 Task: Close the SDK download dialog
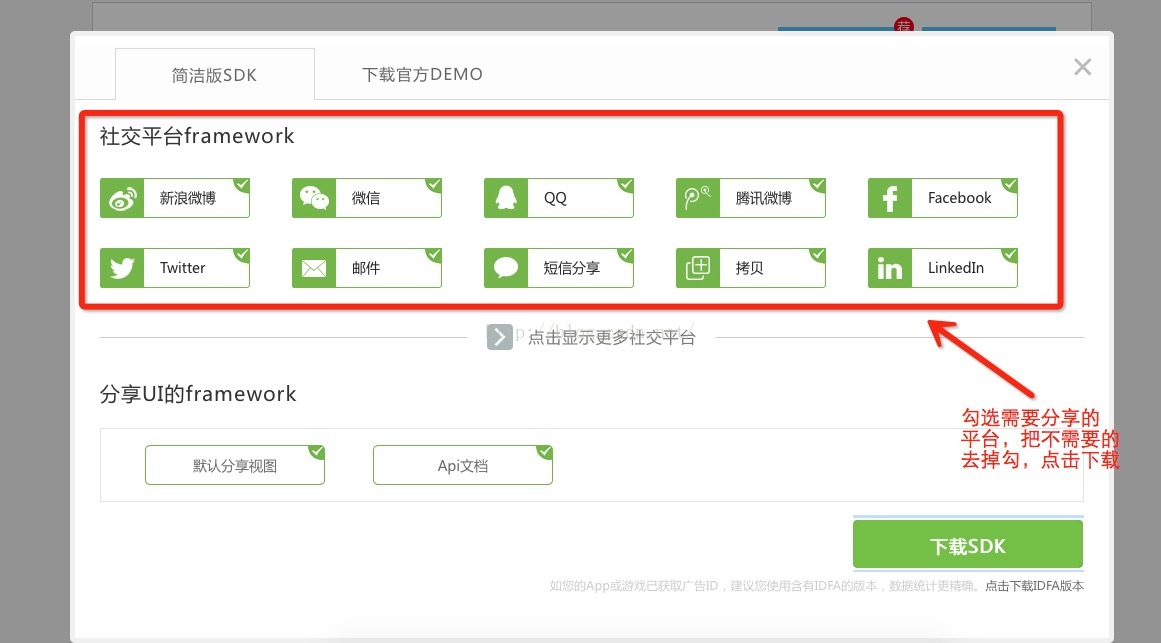(x=1083, y=67)
